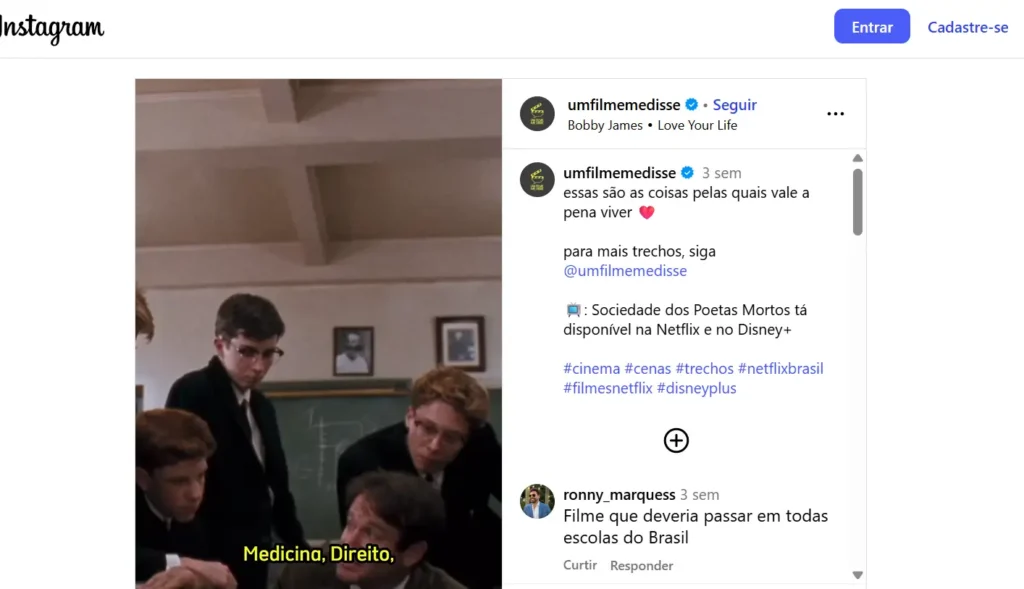
Task: Open the @umfilmemedisse mention link
Action: click(625, 270)
